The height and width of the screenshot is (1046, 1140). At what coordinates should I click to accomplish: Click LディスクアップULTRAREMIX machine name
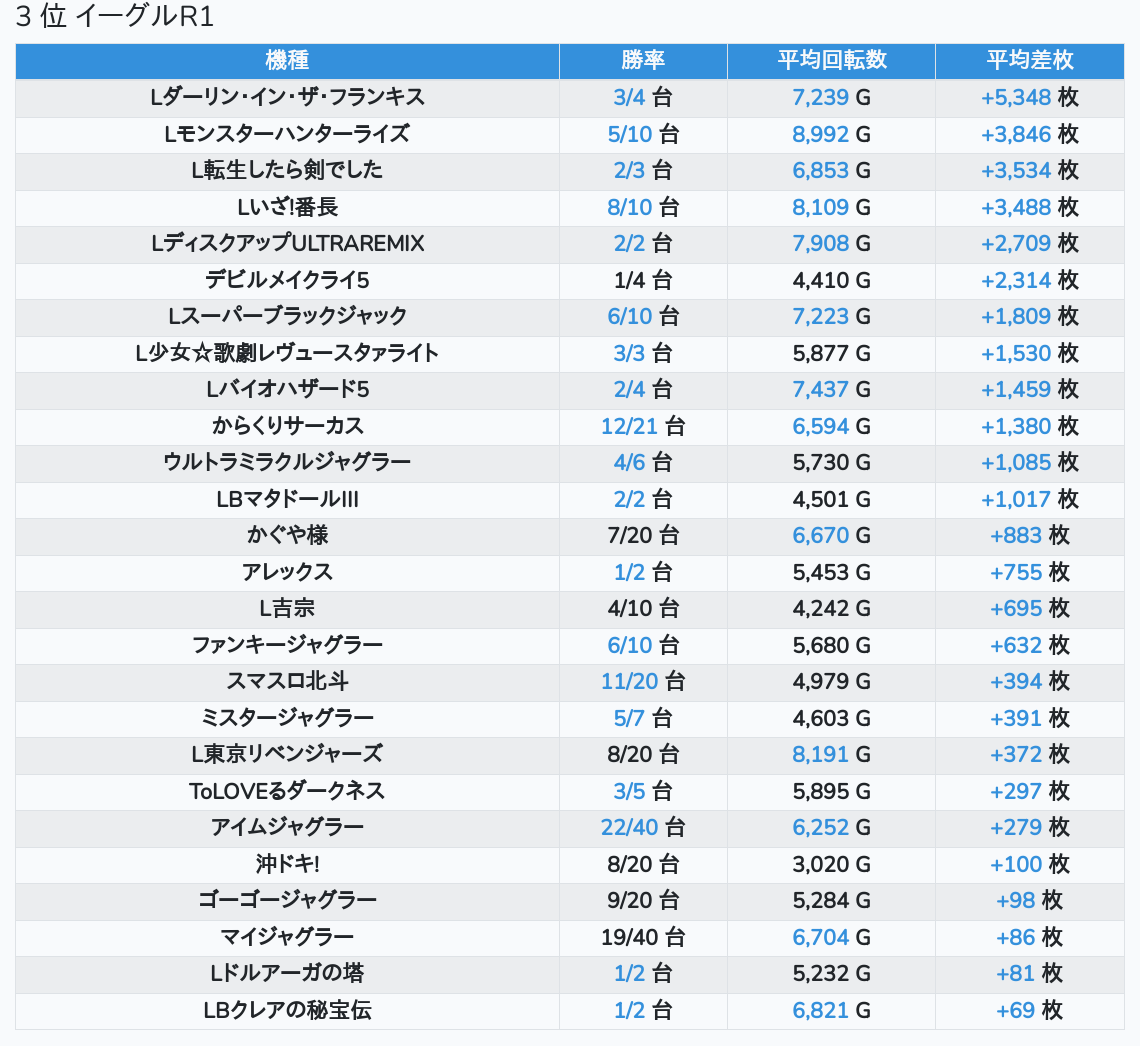click(287, 244)
